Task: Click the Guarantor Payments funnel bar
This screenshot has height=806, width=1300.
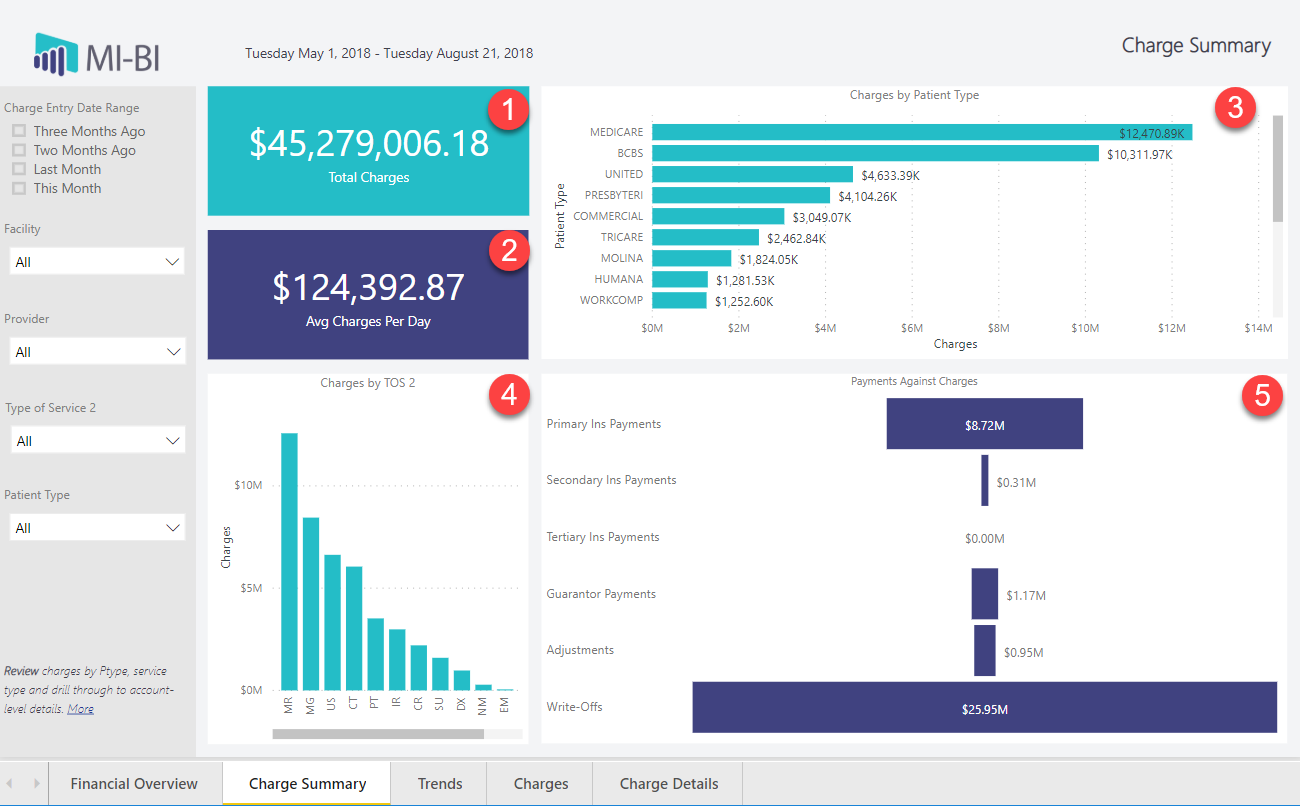Action: pyautogui.click(x=985, y=594)
